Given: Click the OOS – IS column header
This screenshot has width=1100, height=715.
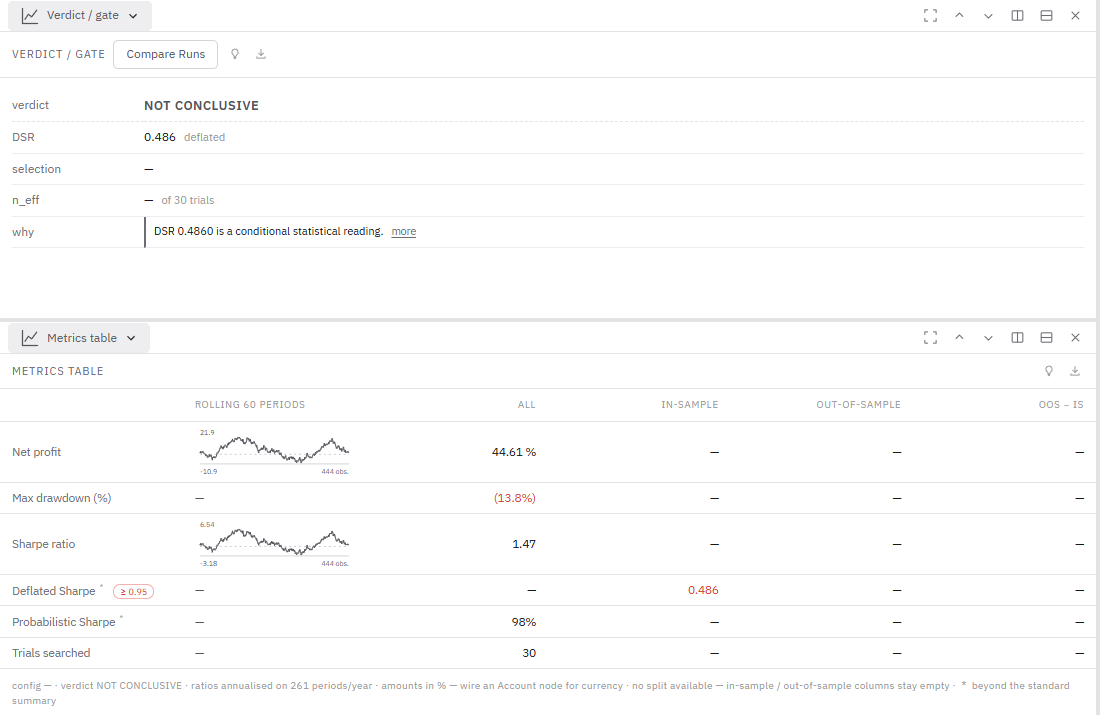Looking at the screenshot, I should [1061, 405].
